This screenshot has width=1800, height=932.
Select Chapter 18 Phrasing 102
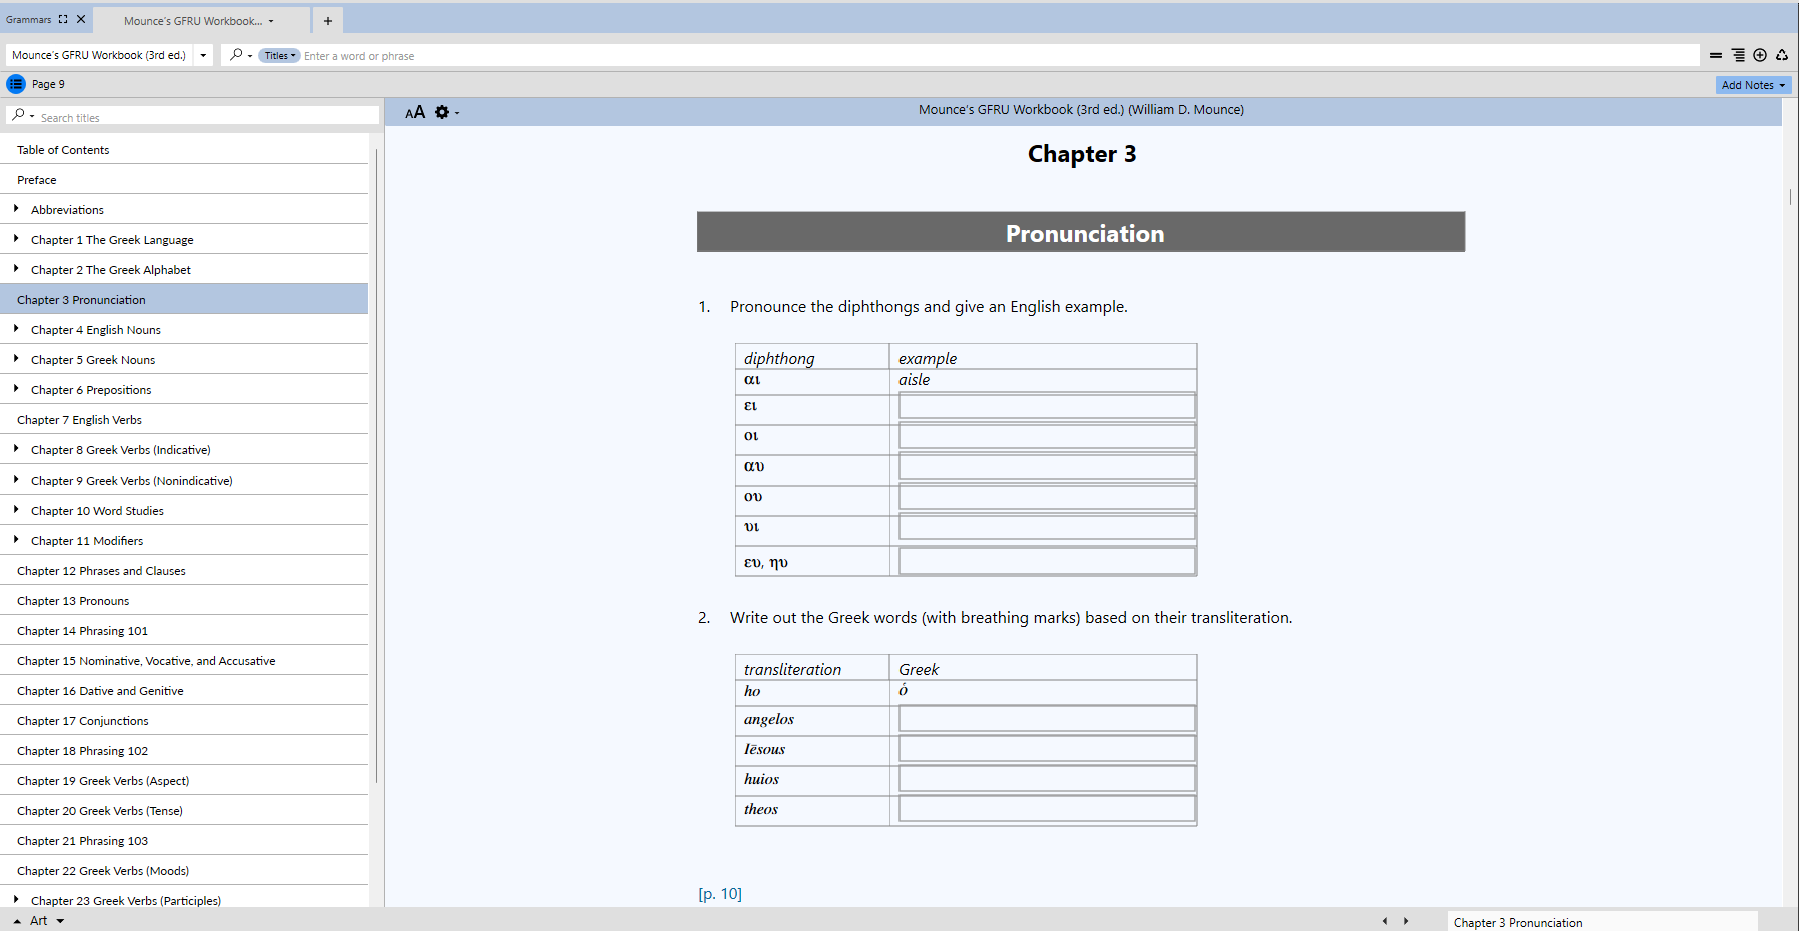coord(184,751)
